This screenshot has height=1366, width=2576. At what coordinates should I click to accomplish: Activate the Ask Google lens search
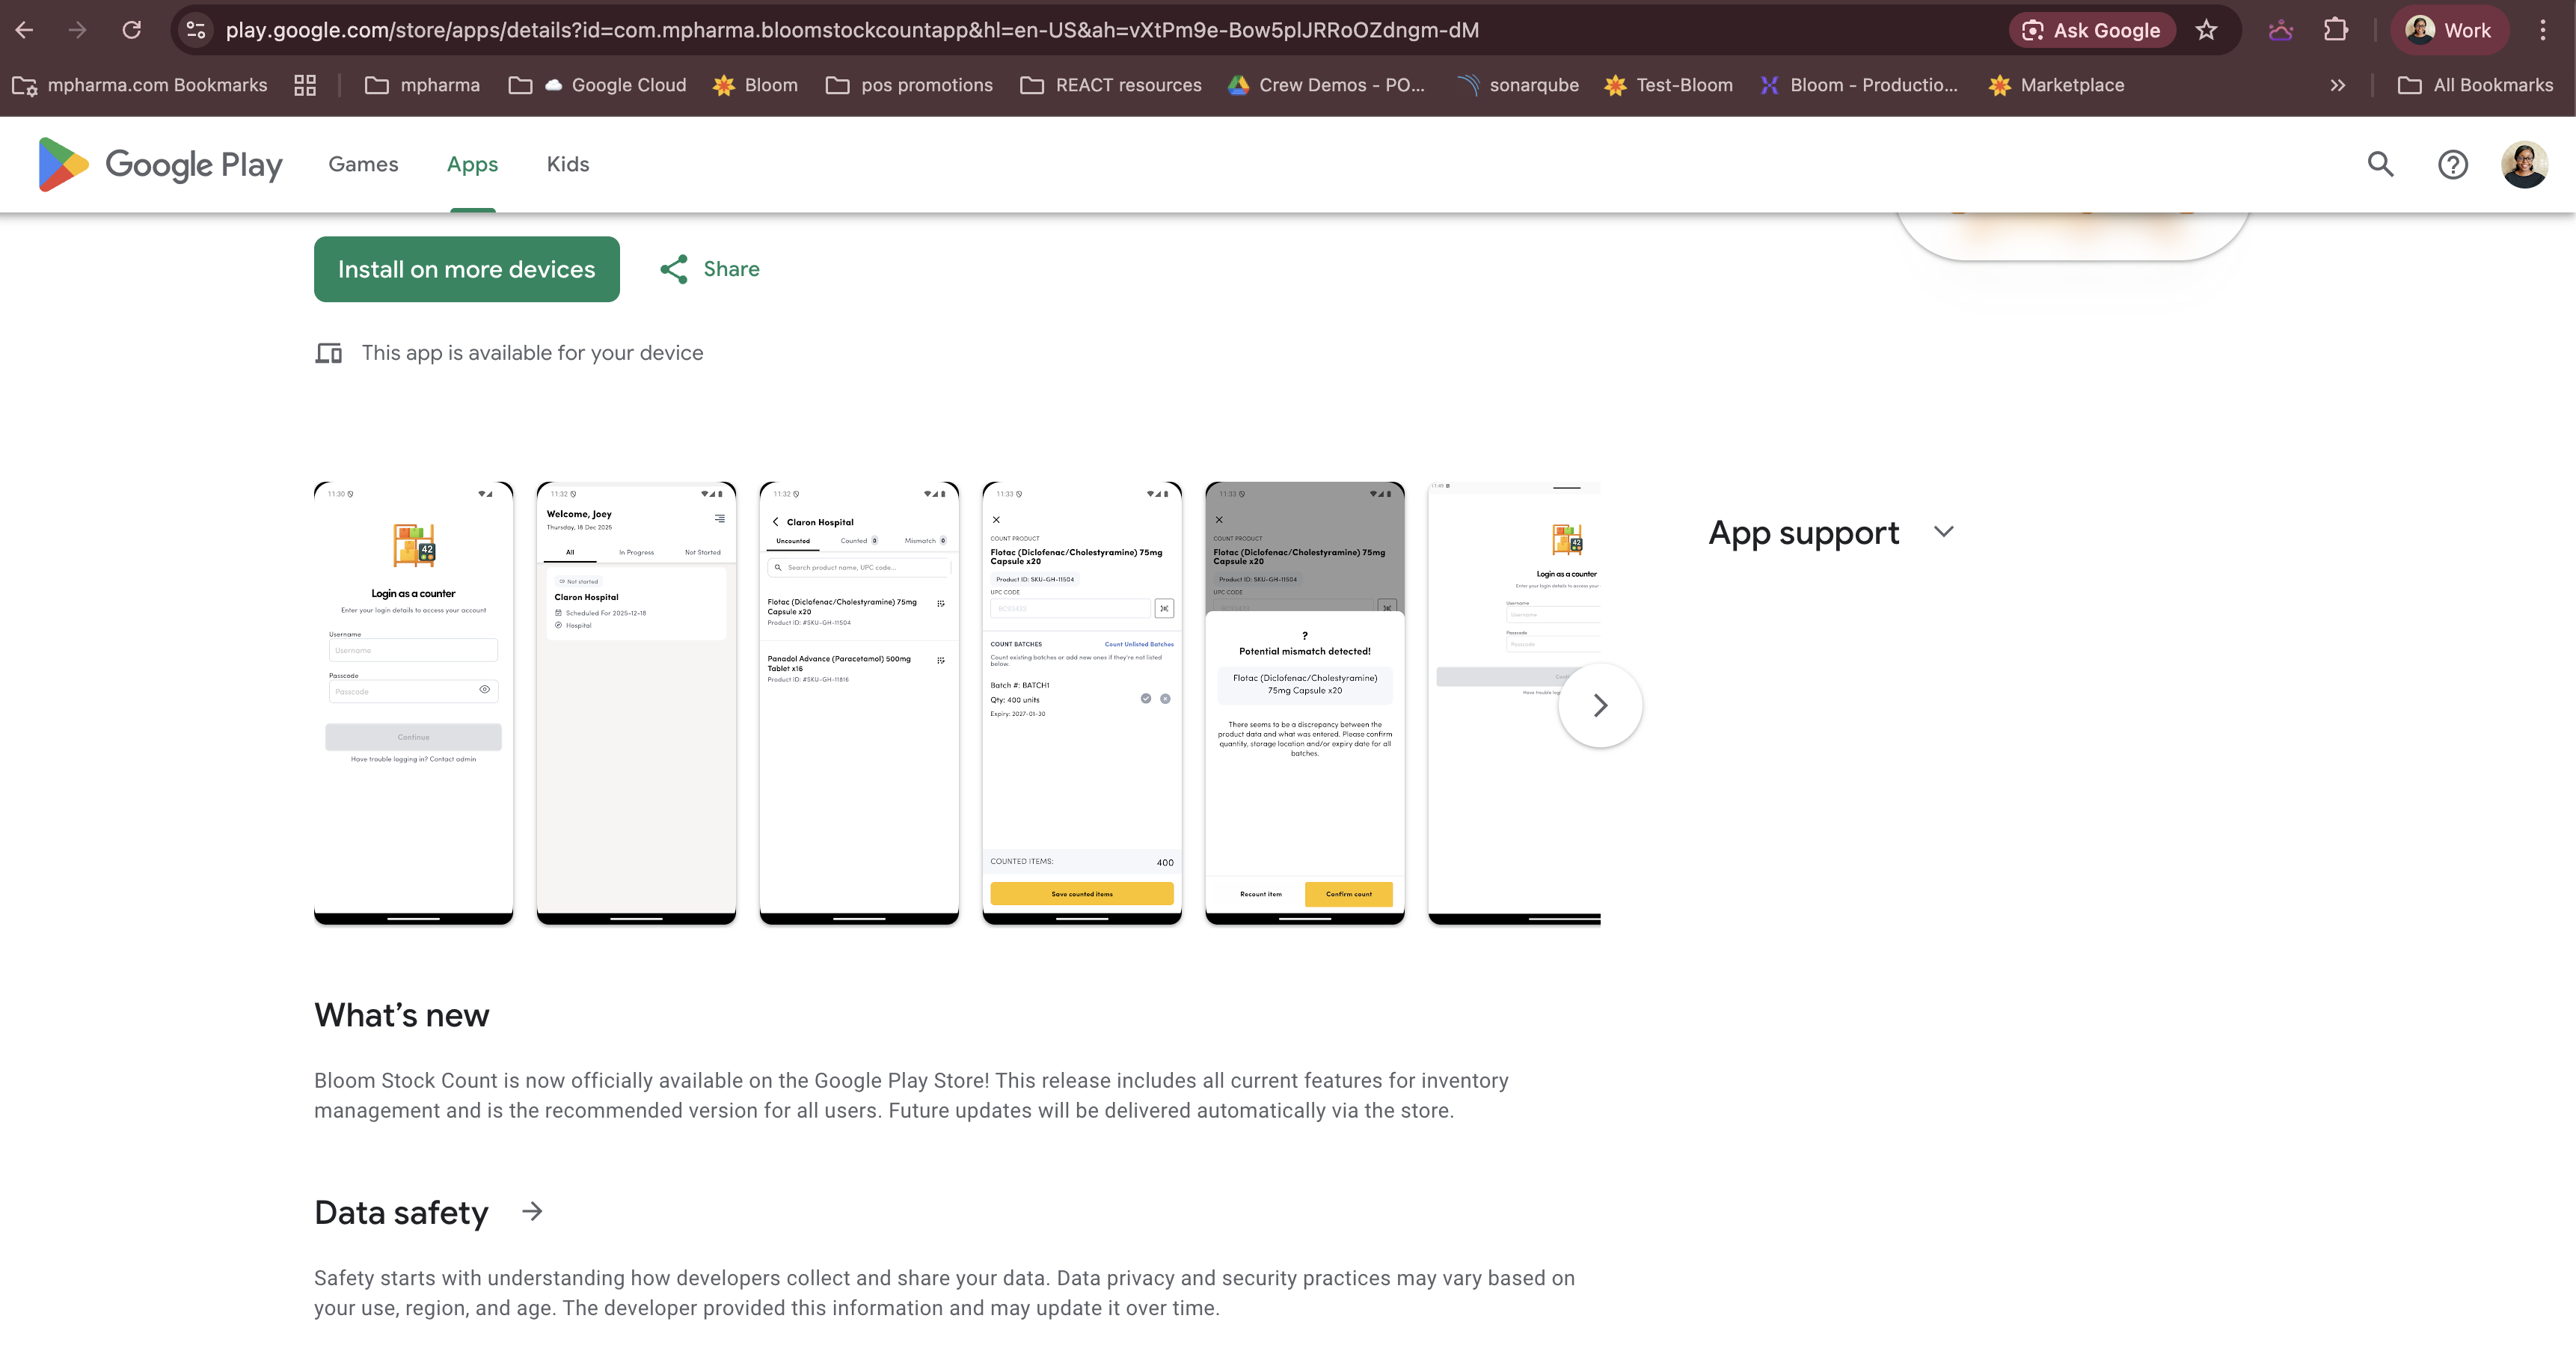(2092, 30)
